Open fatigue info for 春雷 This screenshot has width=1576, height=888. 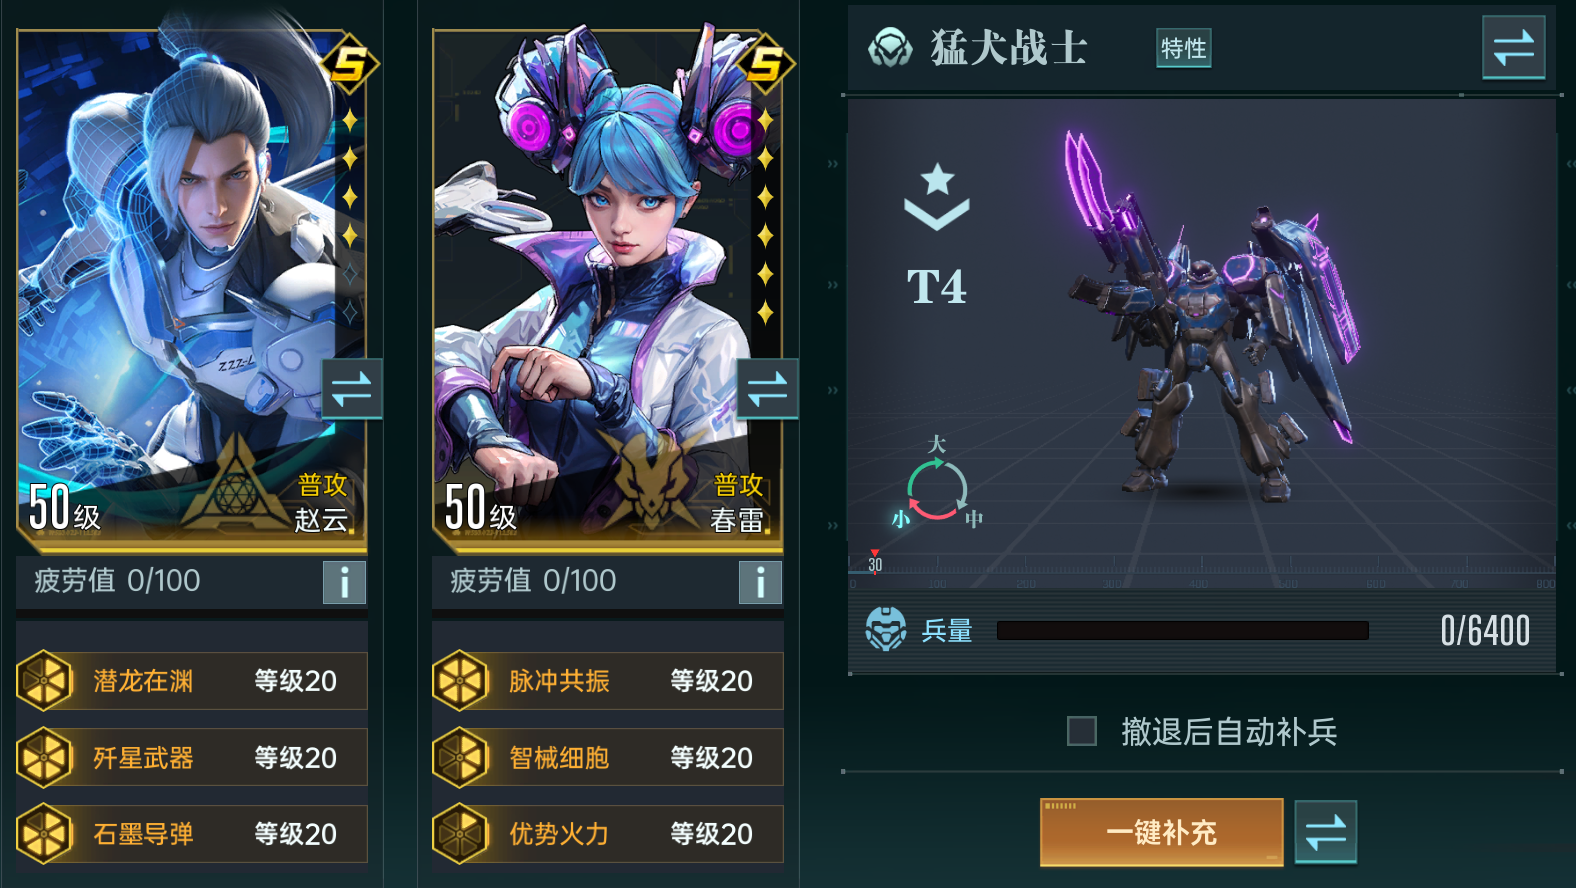(x=760, y=582)
